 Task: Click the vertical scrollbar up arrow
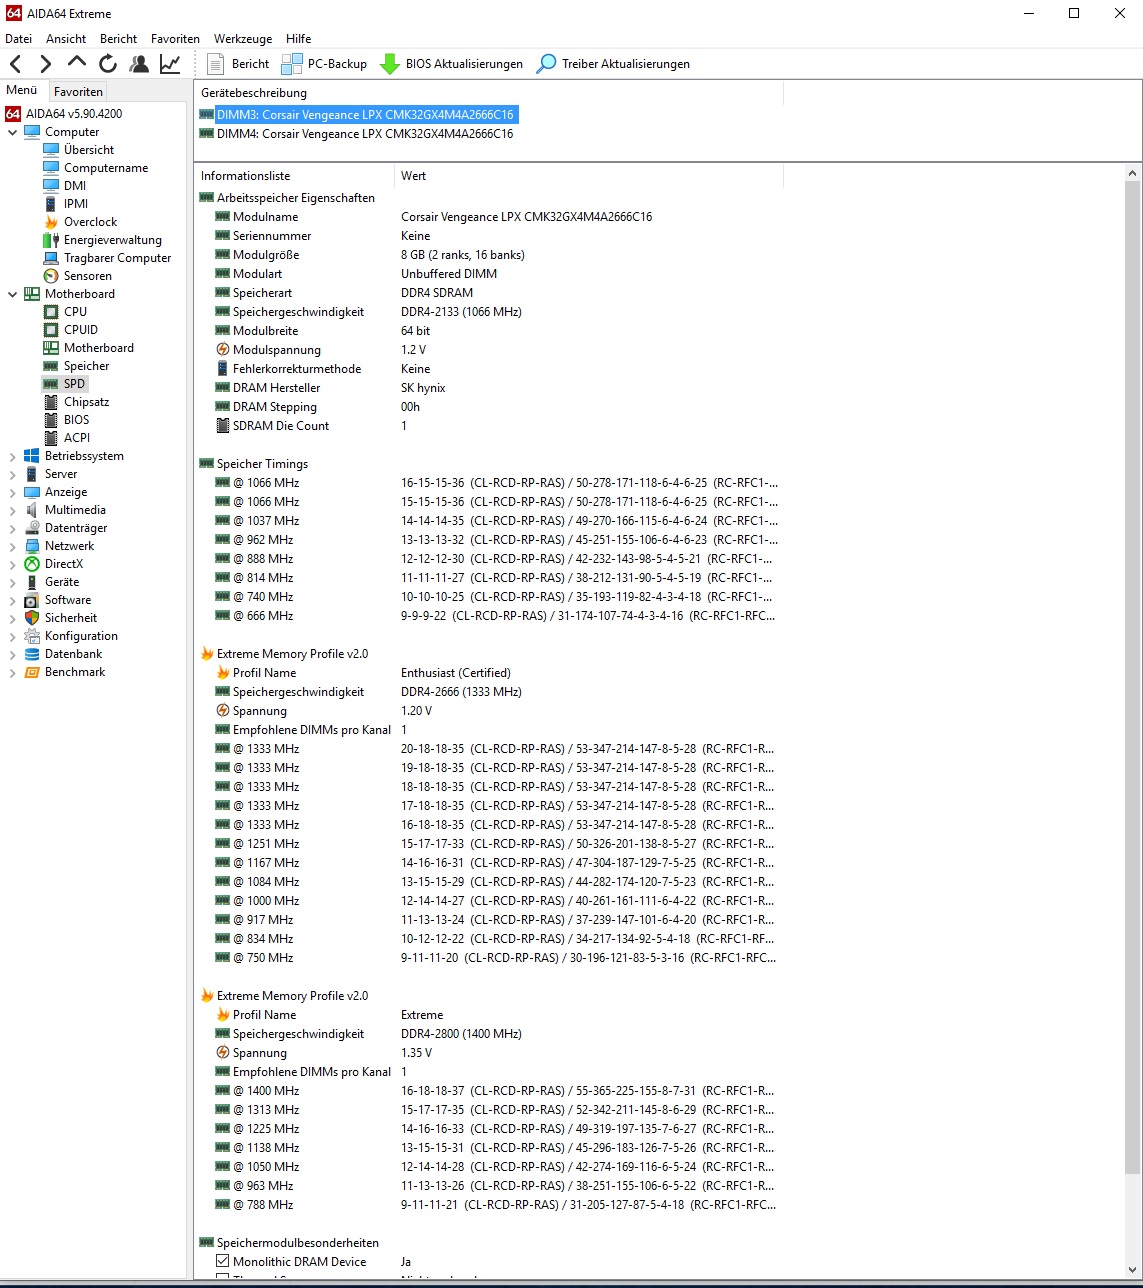pyautogui.click(x=1132, y=173)
